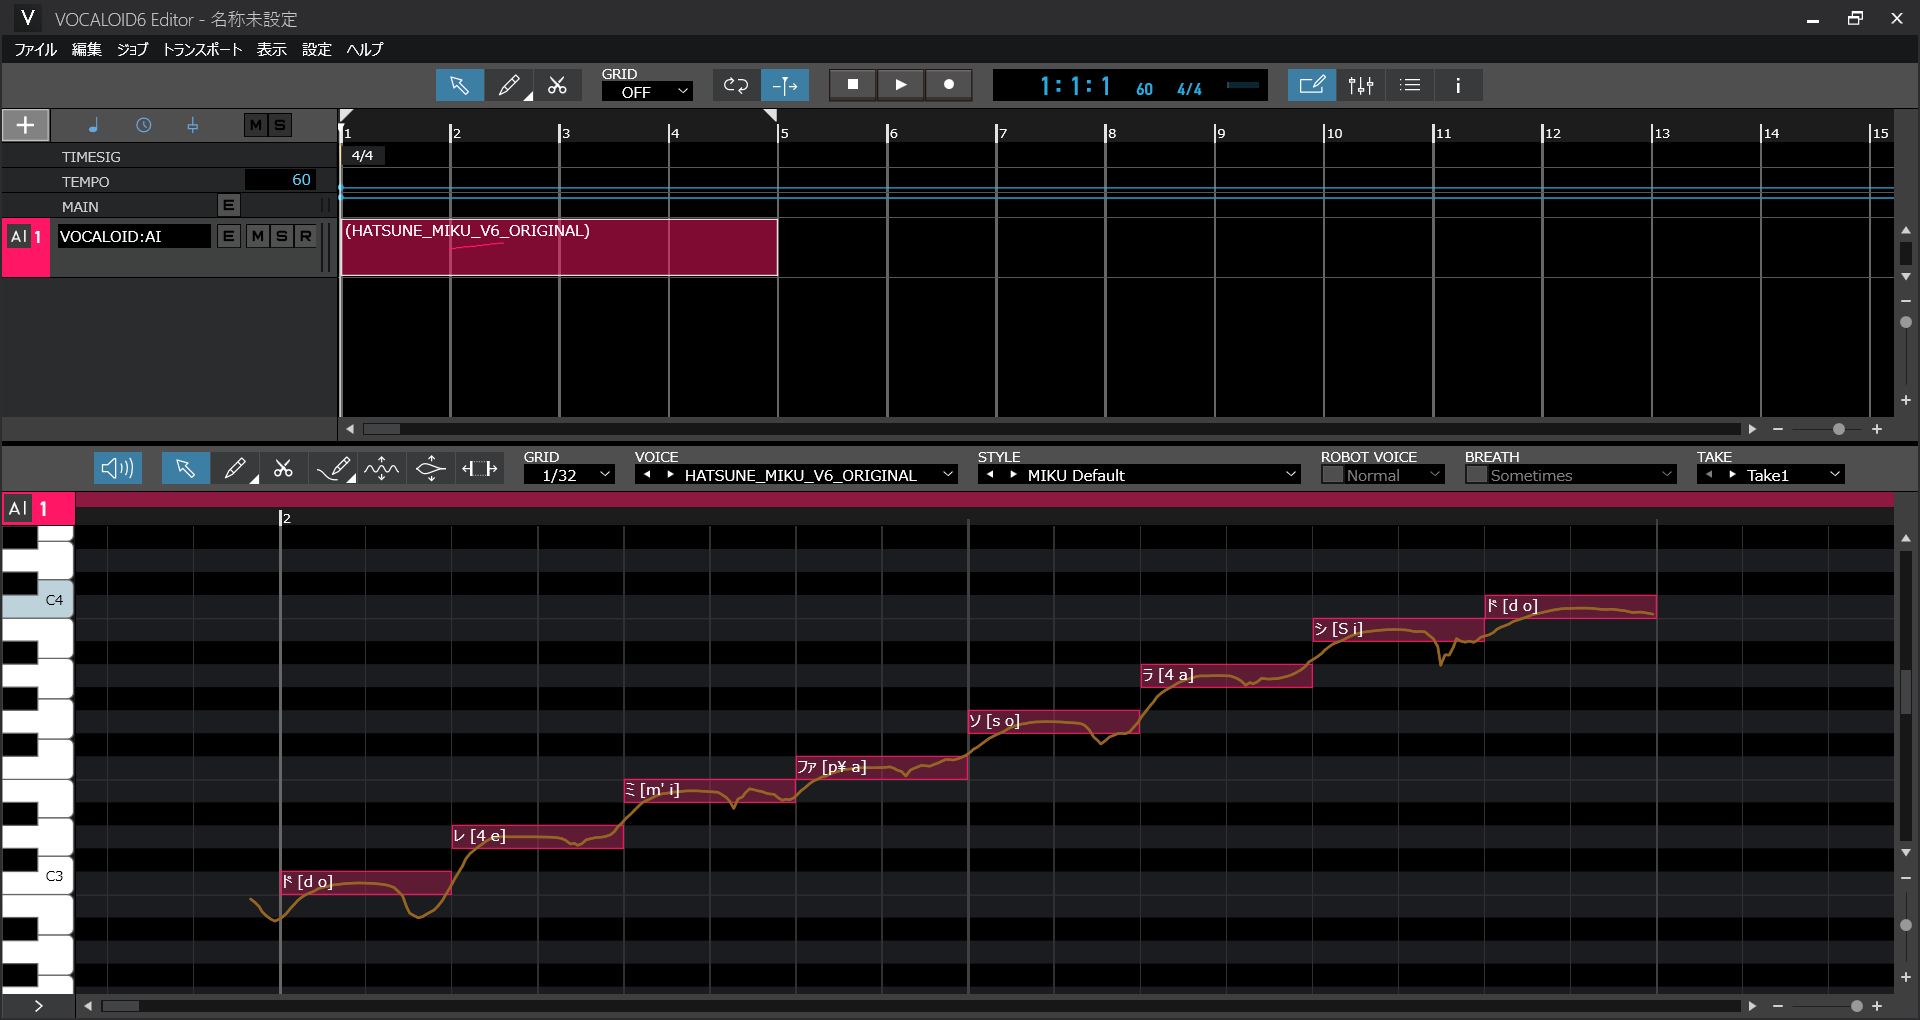This screenshot has width=1920, height=1020.
Task: Open the ファイル menu
Action: point(36,49)
